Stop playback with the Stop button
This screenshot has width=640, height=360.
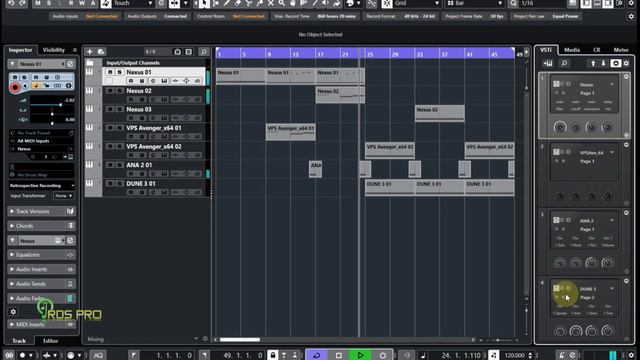click(338, 355)
